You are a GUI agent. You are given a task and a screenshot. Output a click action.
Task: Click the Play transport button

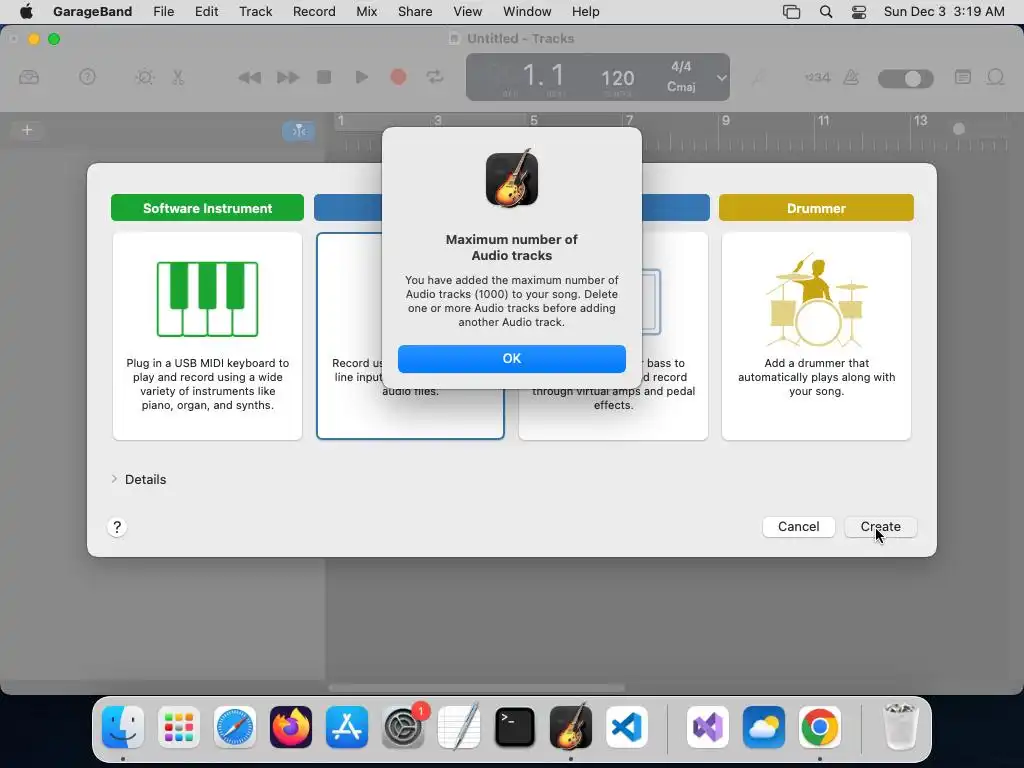pyautogui.click(x=361, y=77)
